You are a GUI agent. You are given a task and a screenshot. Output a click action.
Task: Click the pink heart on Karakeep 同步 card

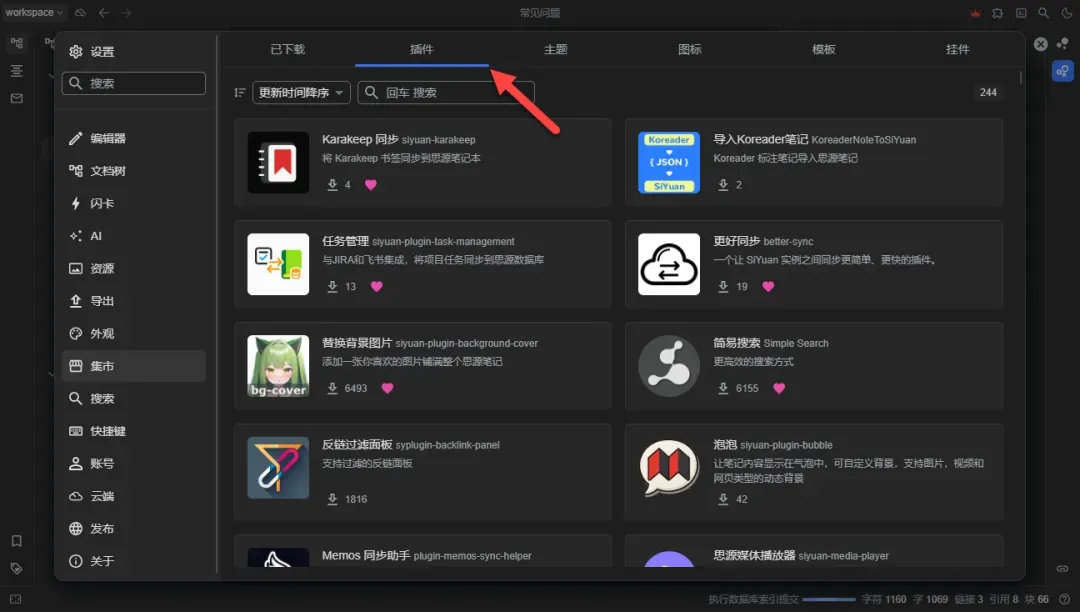pos(371,184)
